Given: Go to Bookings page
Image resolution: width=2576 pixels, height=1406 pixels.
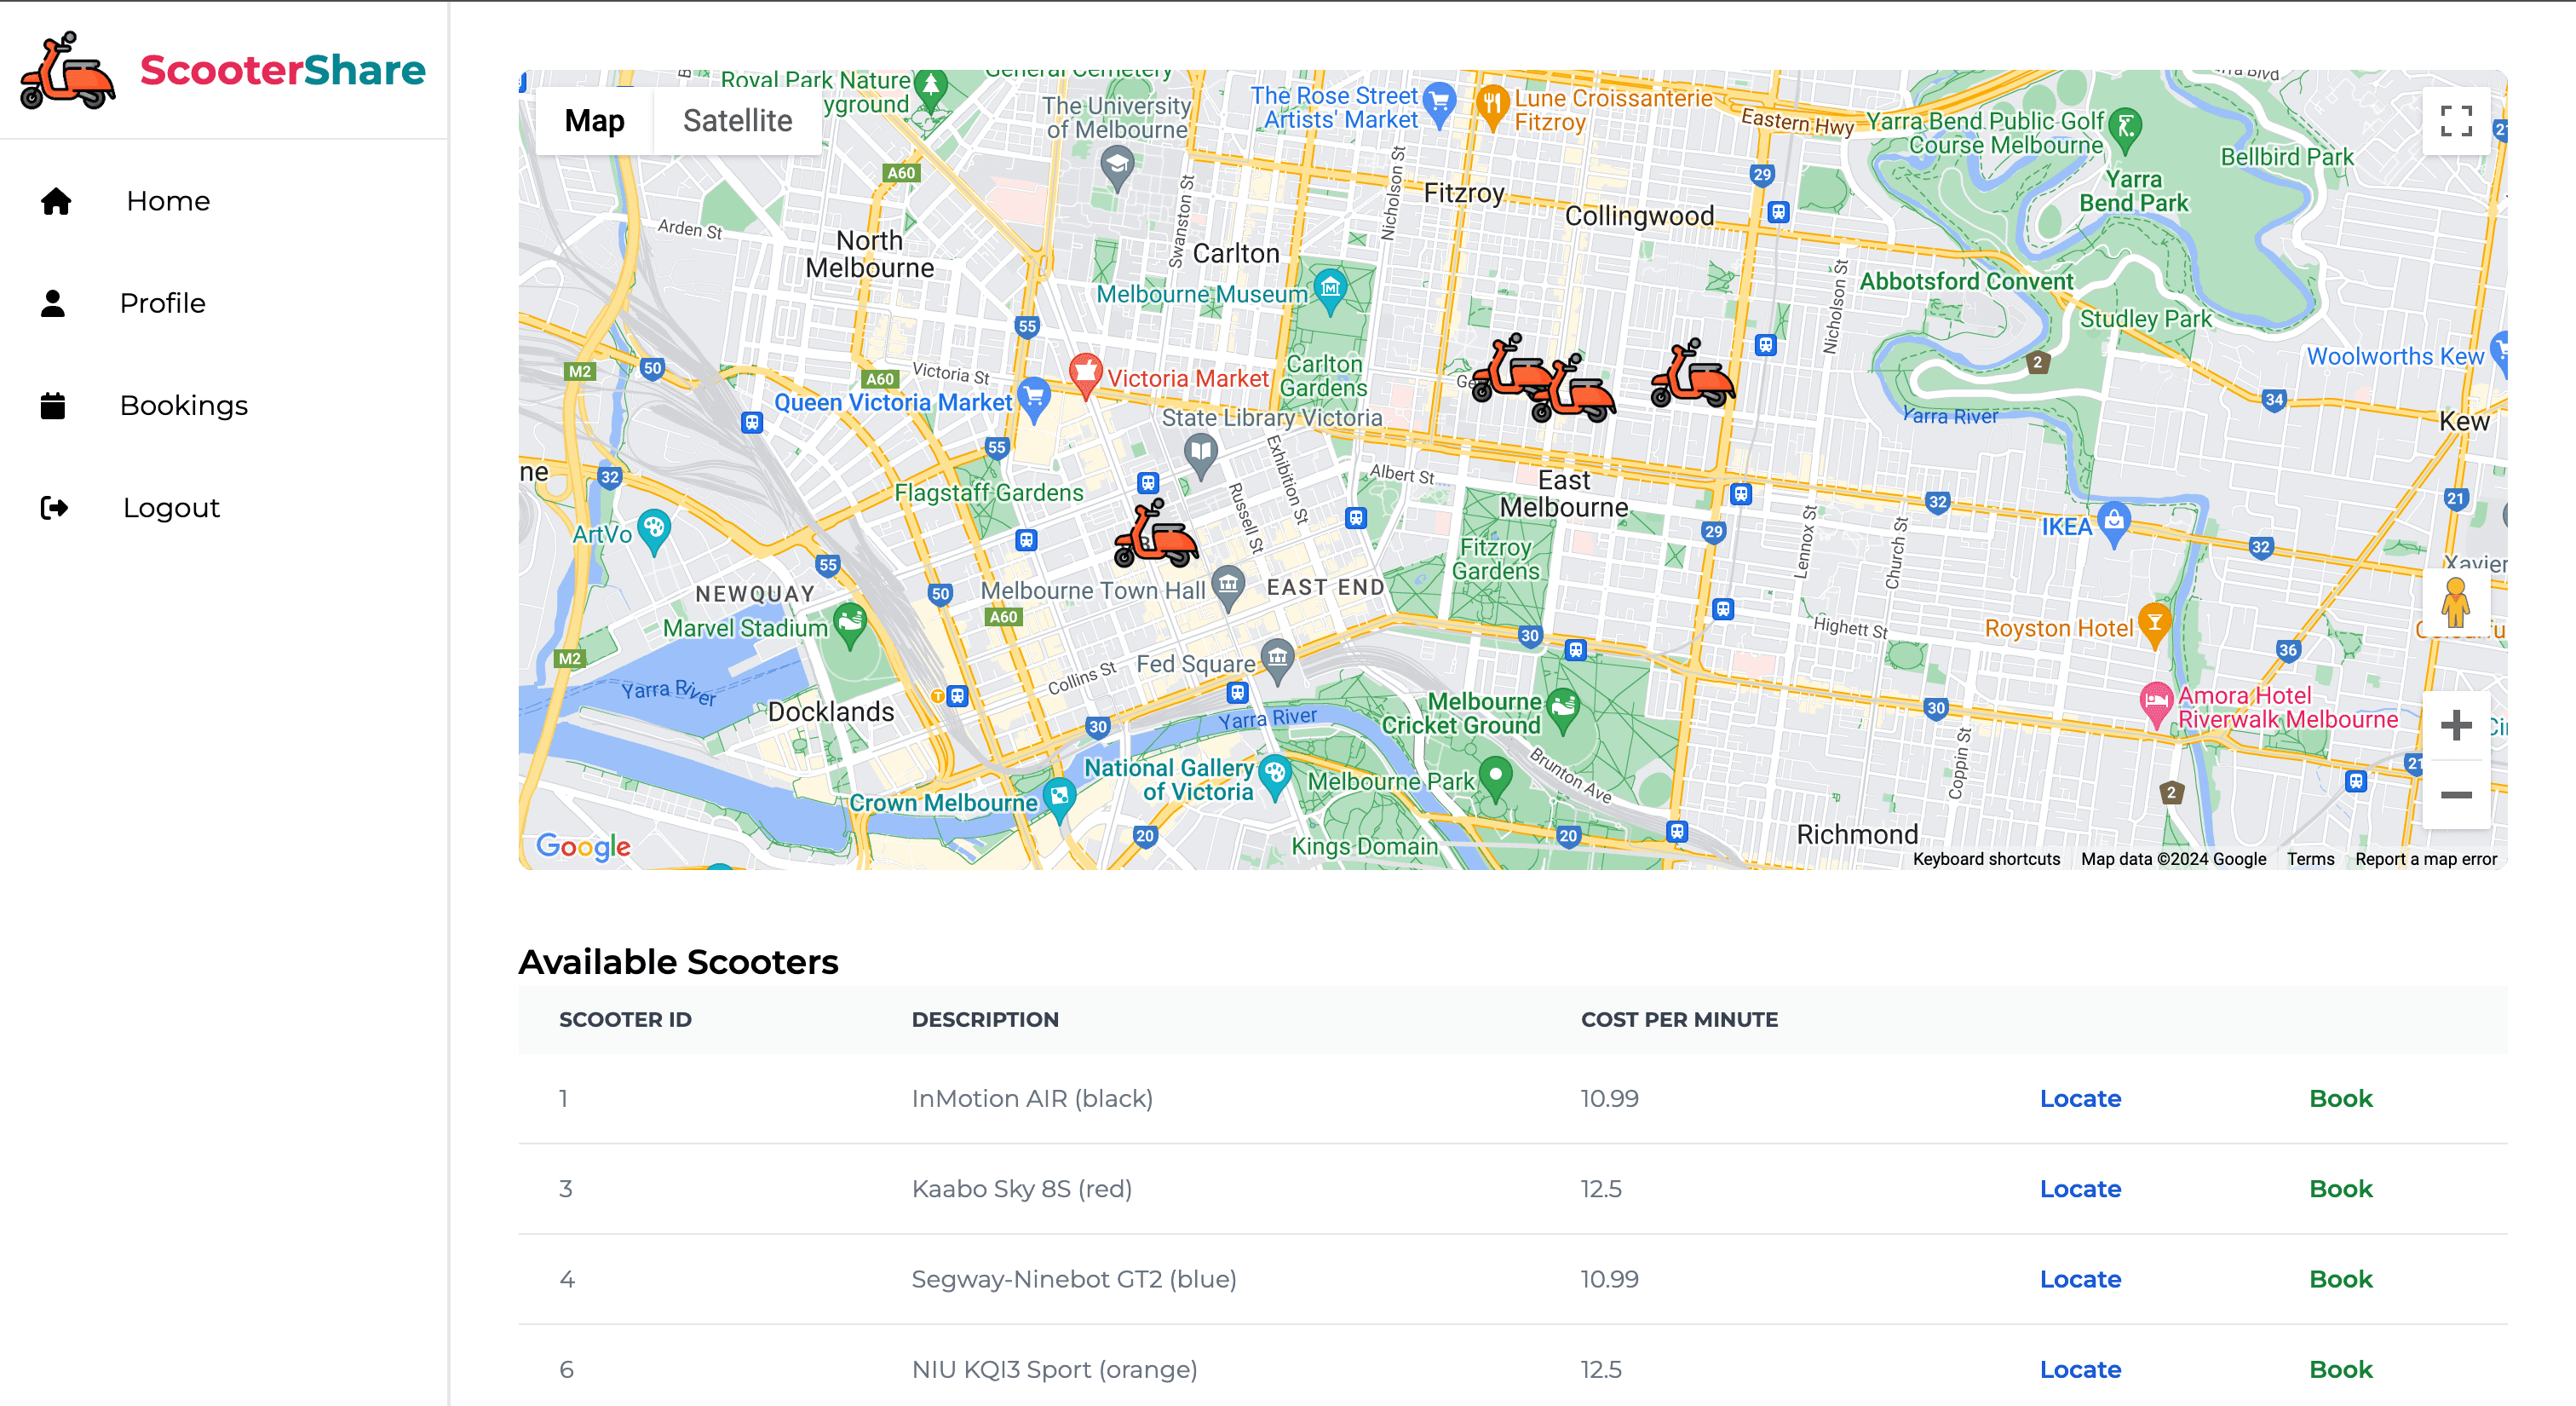Looking at the screenshot, I should (x=184, y=405).
